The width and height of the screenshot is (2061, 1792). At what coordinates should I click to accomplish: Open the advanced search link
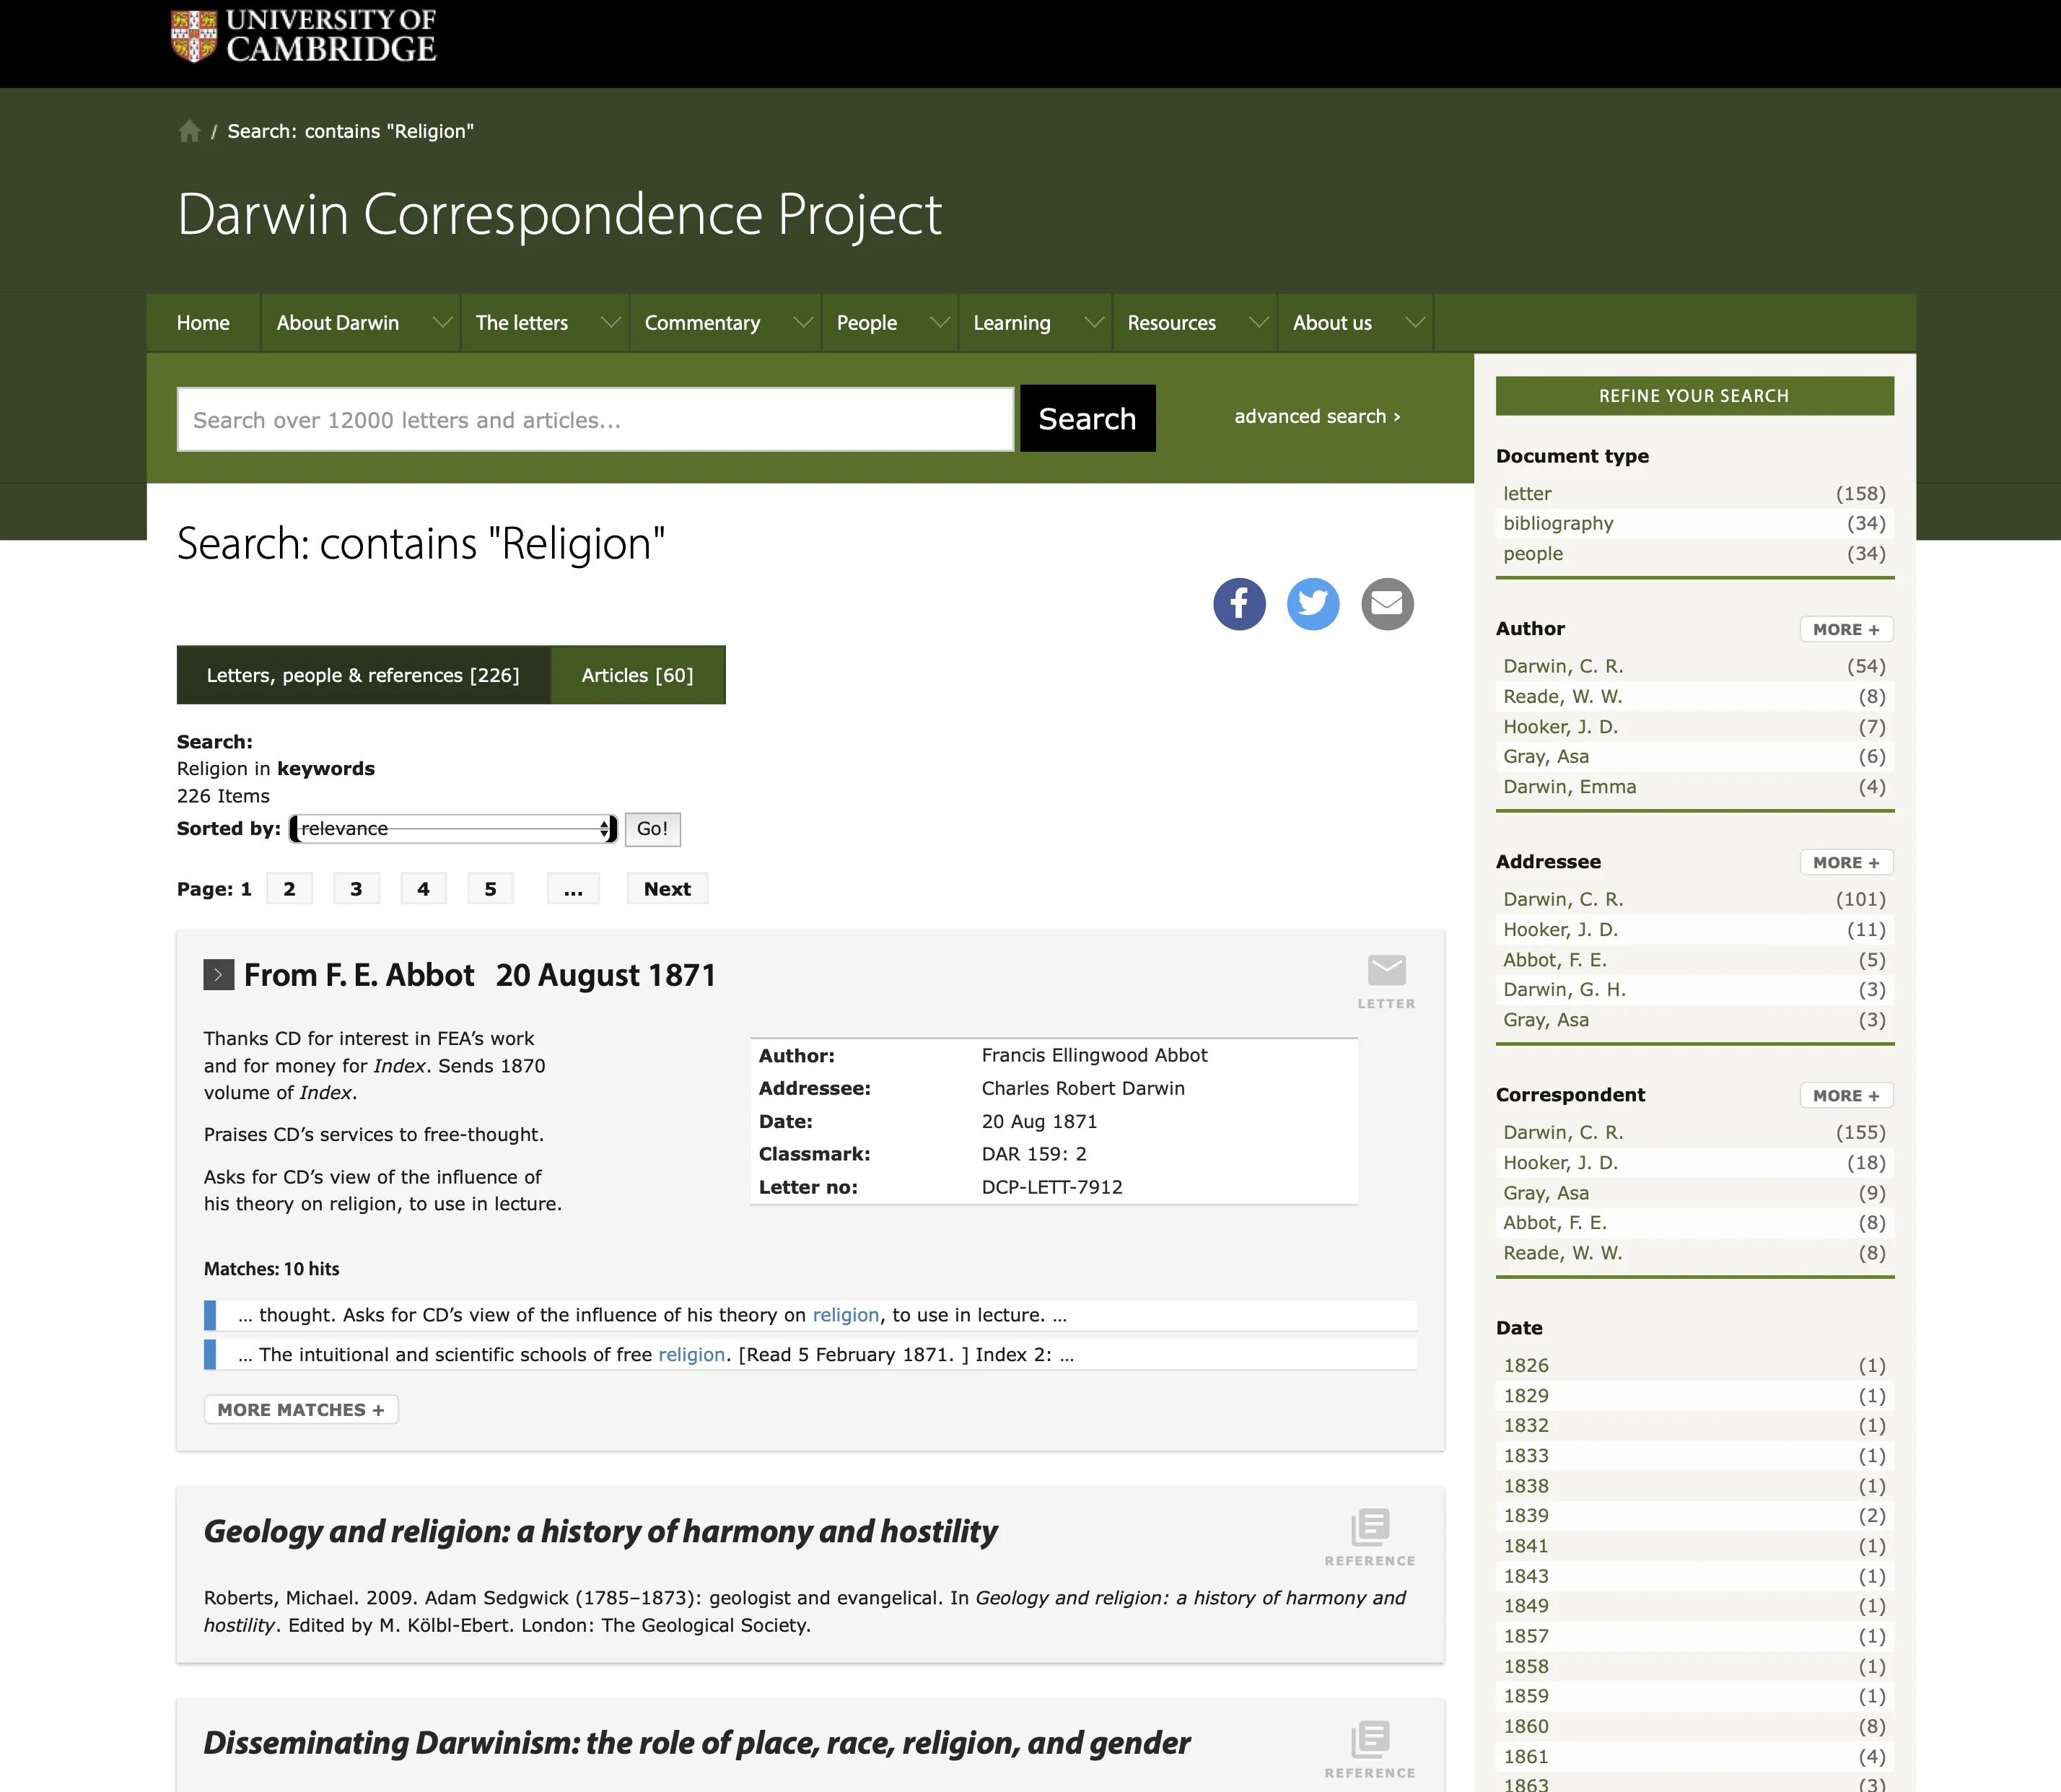point(1316,416)
